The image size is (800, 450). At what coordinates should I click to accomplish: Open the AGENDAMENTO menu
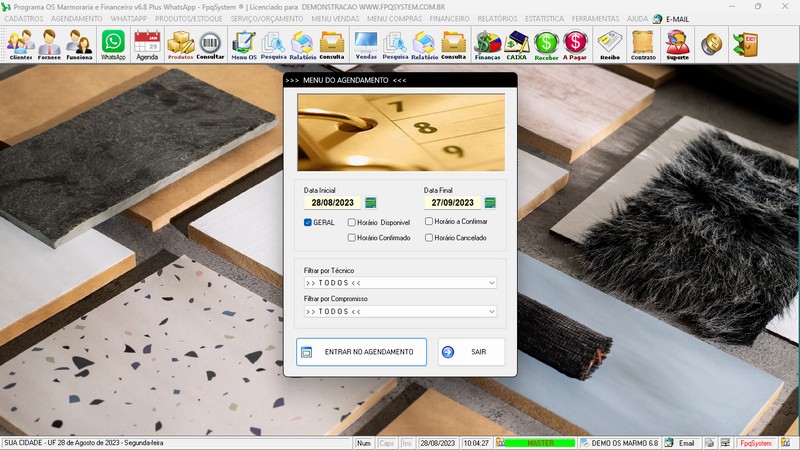click(77, 19)
